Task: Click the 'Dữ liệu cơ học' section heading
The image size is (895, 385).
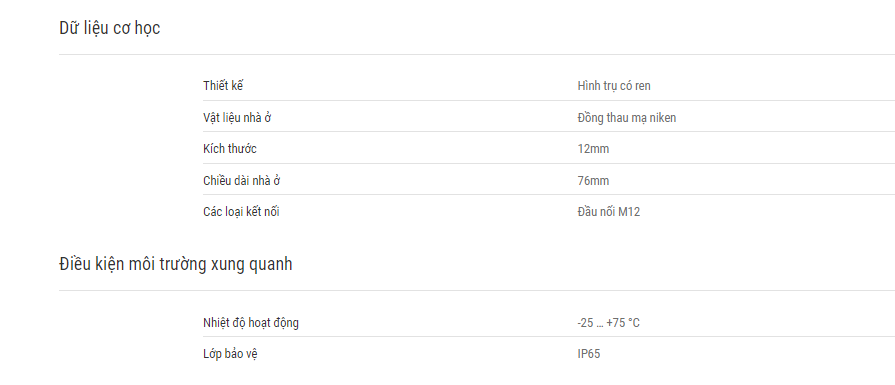Action: [110, 28]
